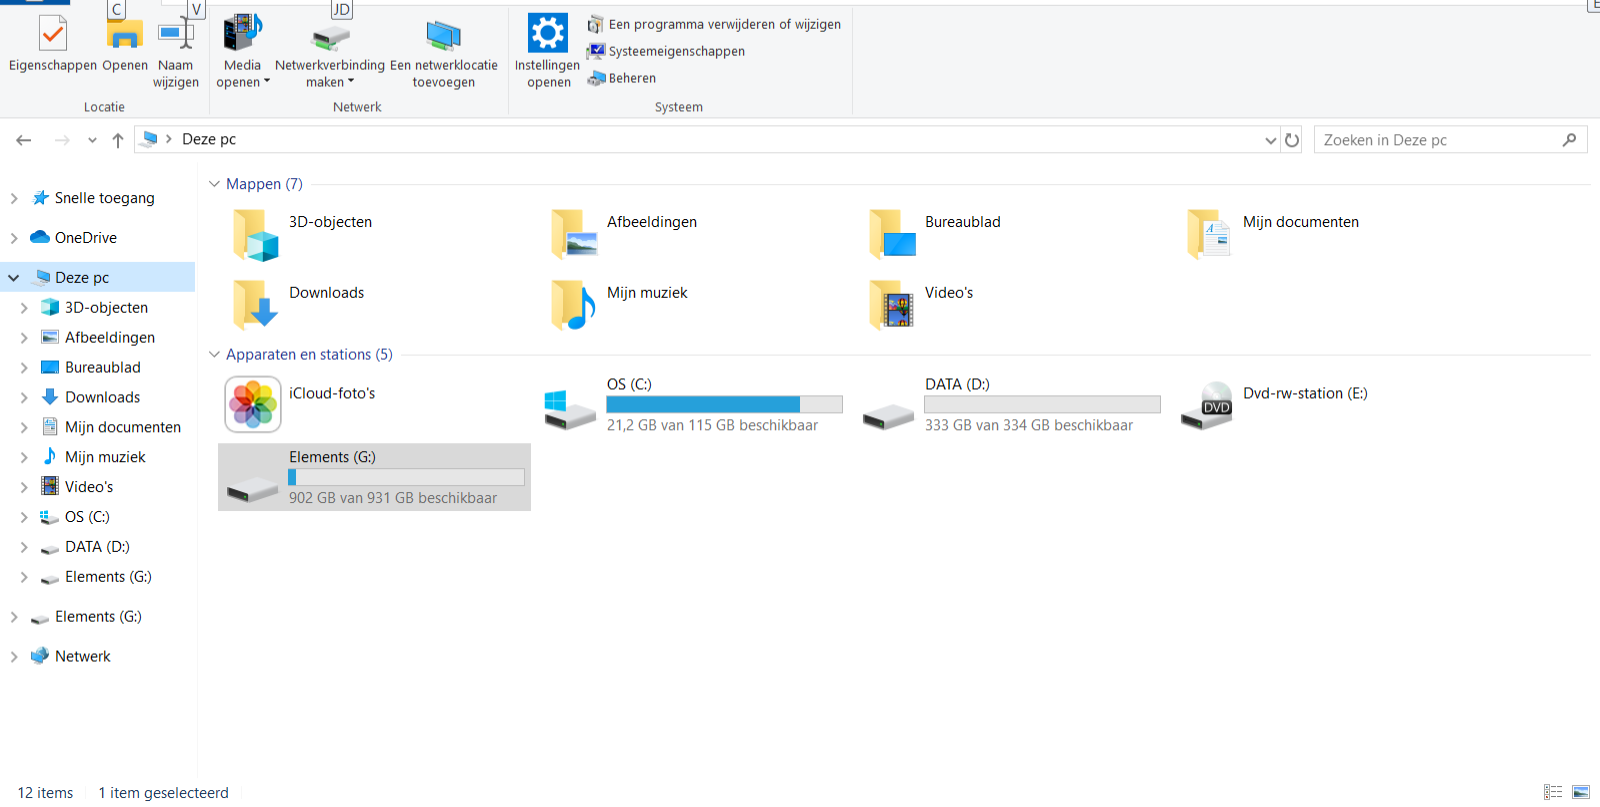
Task: Switch to details view in status bar
Action: [1552, 792]
